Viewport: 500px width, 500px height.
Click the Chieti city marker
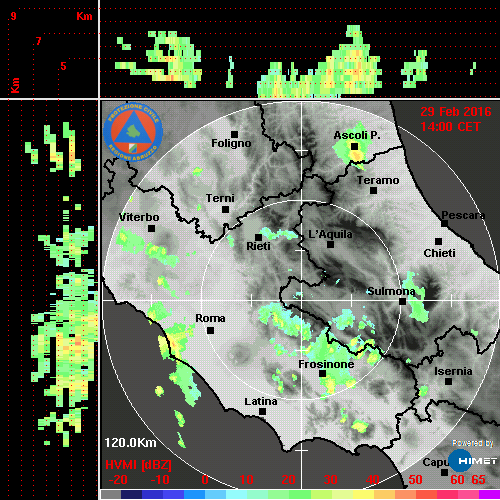click(x=439, y=241)
